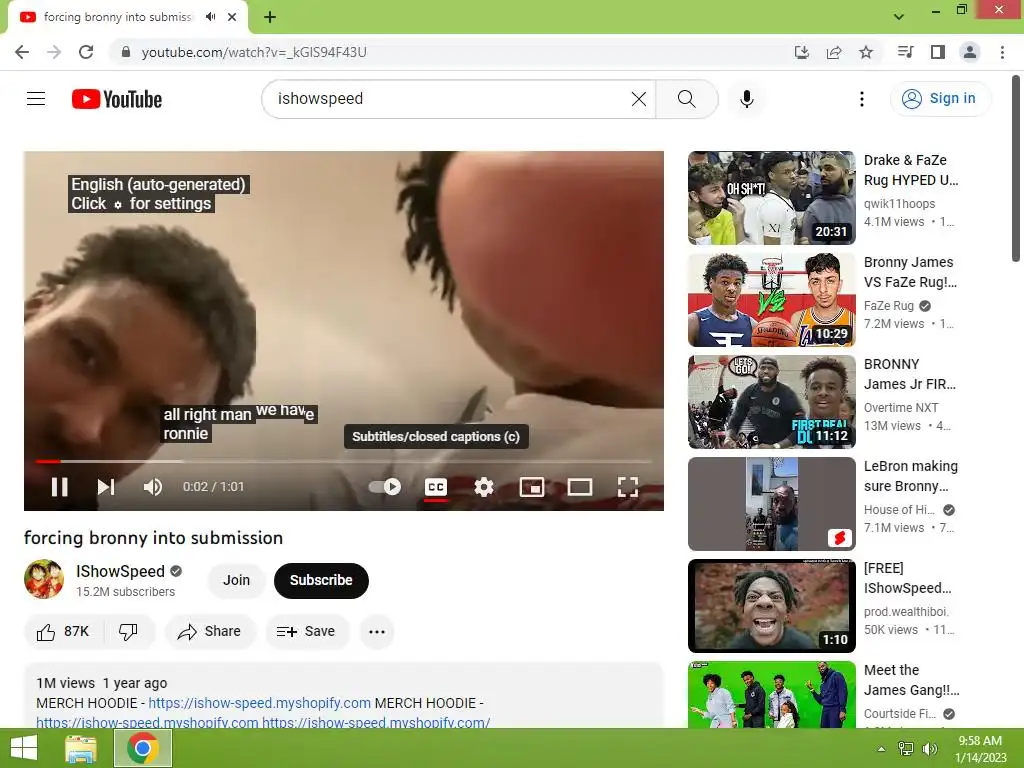Open YouTube settings three-dot menu
The width and height of the screenshot is (1024, 768).
[862, 99]
